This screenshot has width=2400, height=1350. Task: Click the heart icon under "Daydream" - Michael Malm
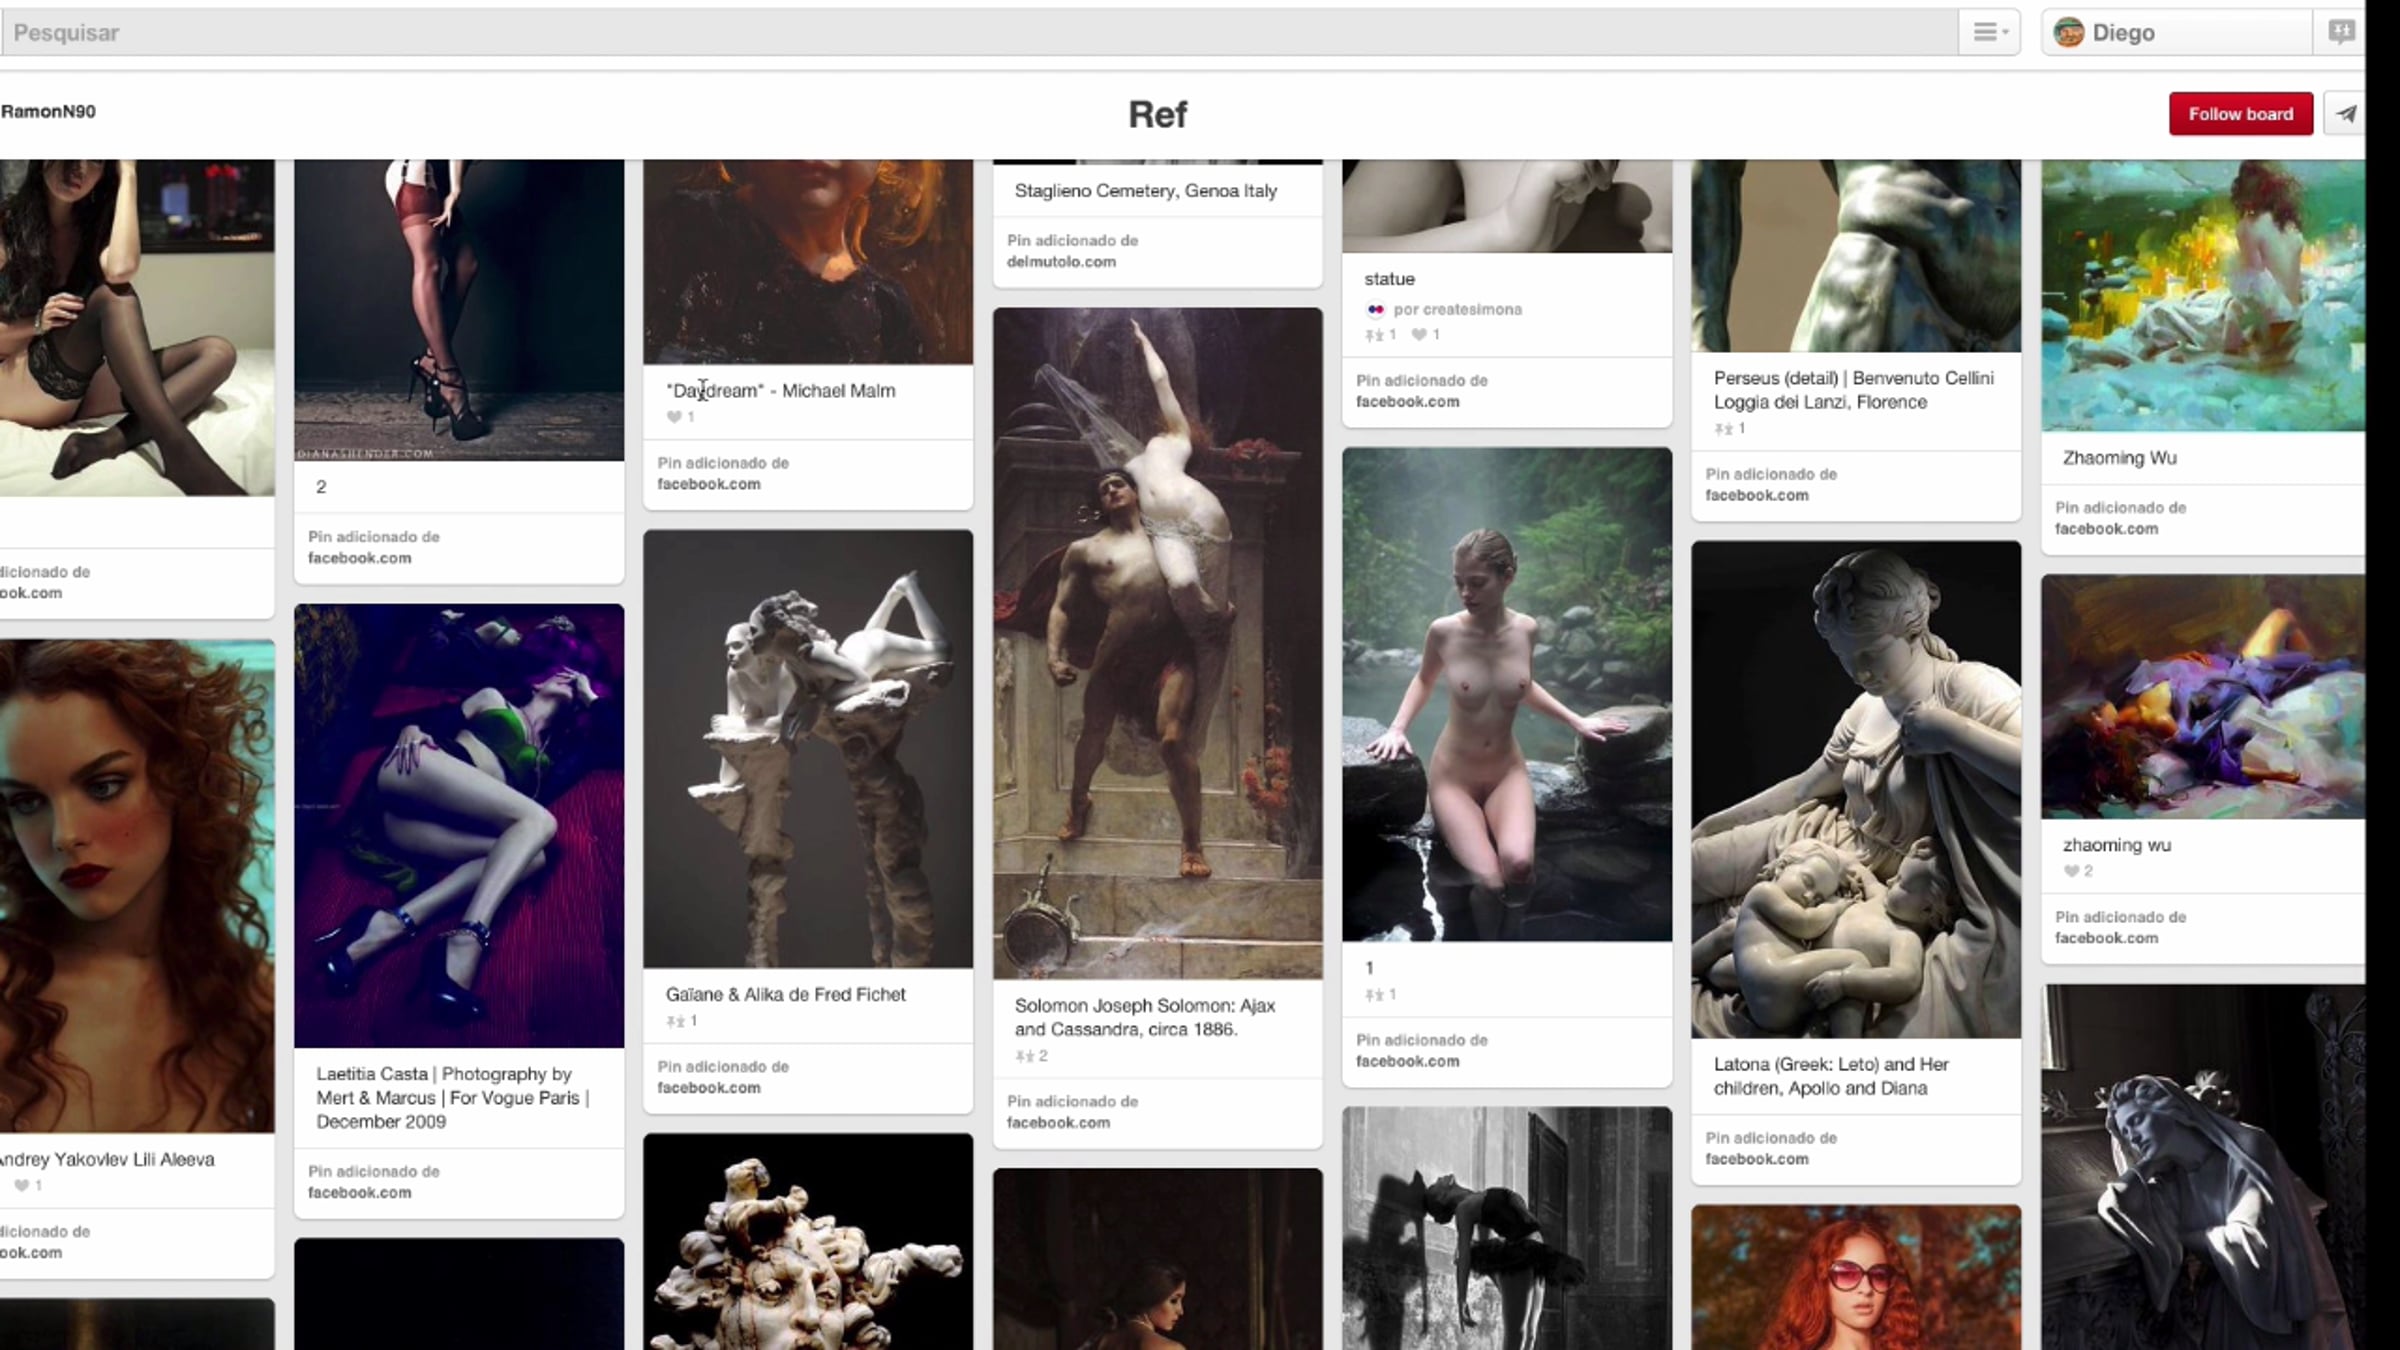click(x=674, y=417)
